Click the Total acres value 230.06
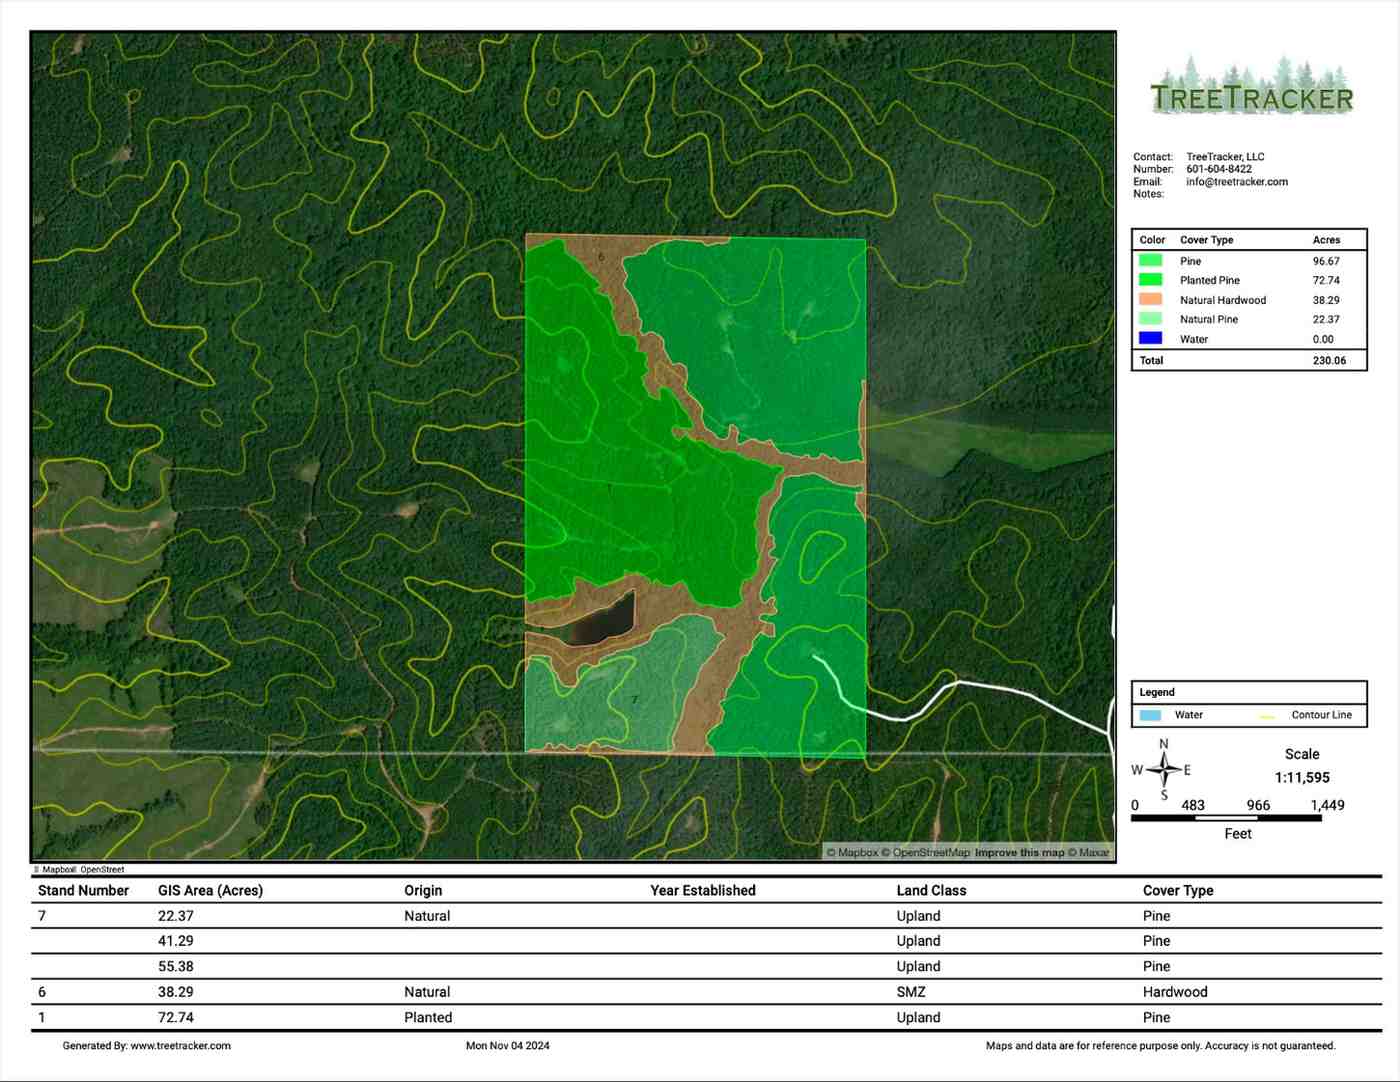This screenshot has height=1082, width=1400. [1329, 361]
